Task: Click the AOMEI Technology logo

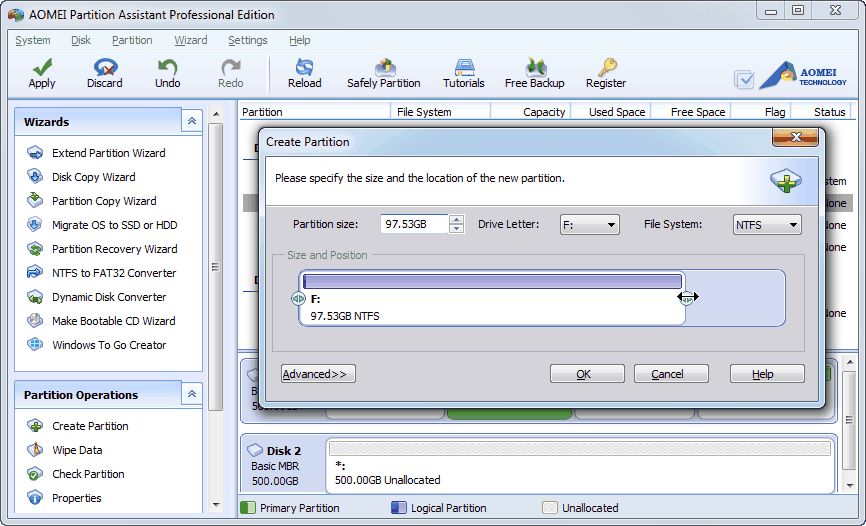Action: [x=804, y=75]
